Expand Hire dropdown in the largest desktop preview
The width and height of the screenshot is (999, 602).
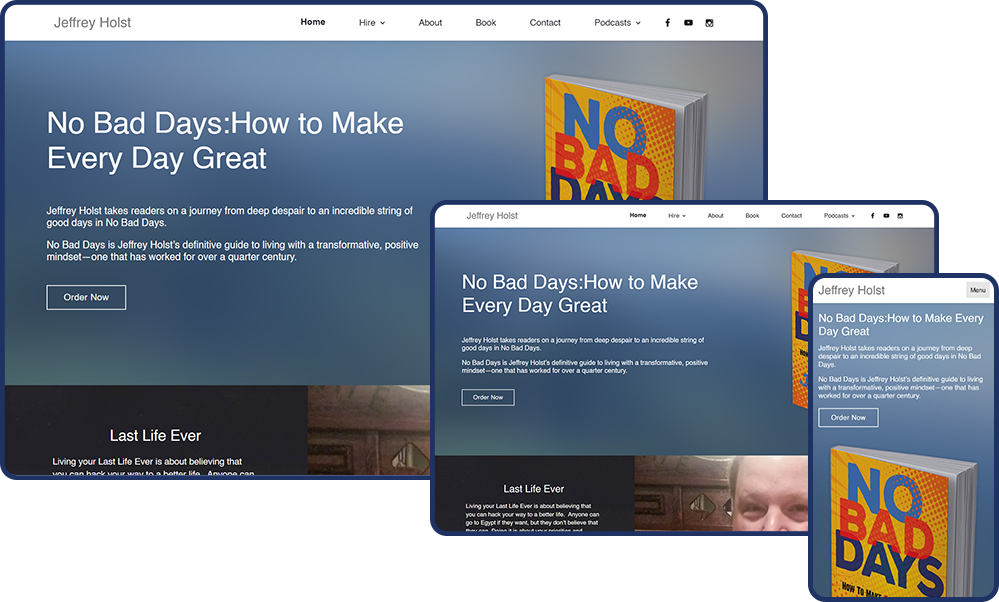point(371,23)
